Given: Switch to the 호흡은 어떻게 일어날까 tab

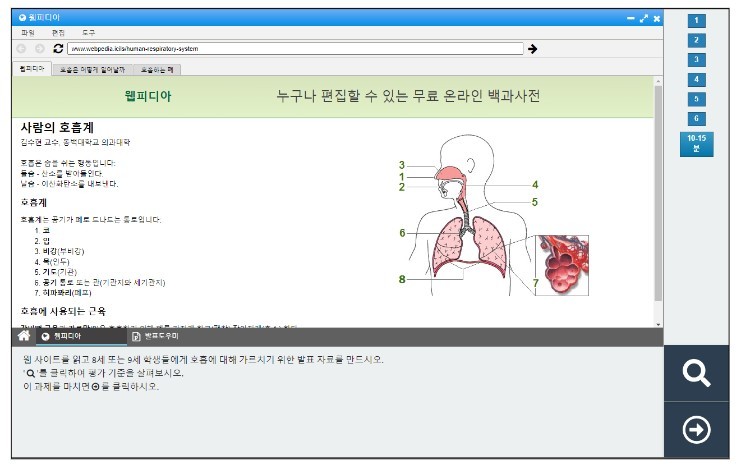Looking at the screenshot, I should pos(92,70).
